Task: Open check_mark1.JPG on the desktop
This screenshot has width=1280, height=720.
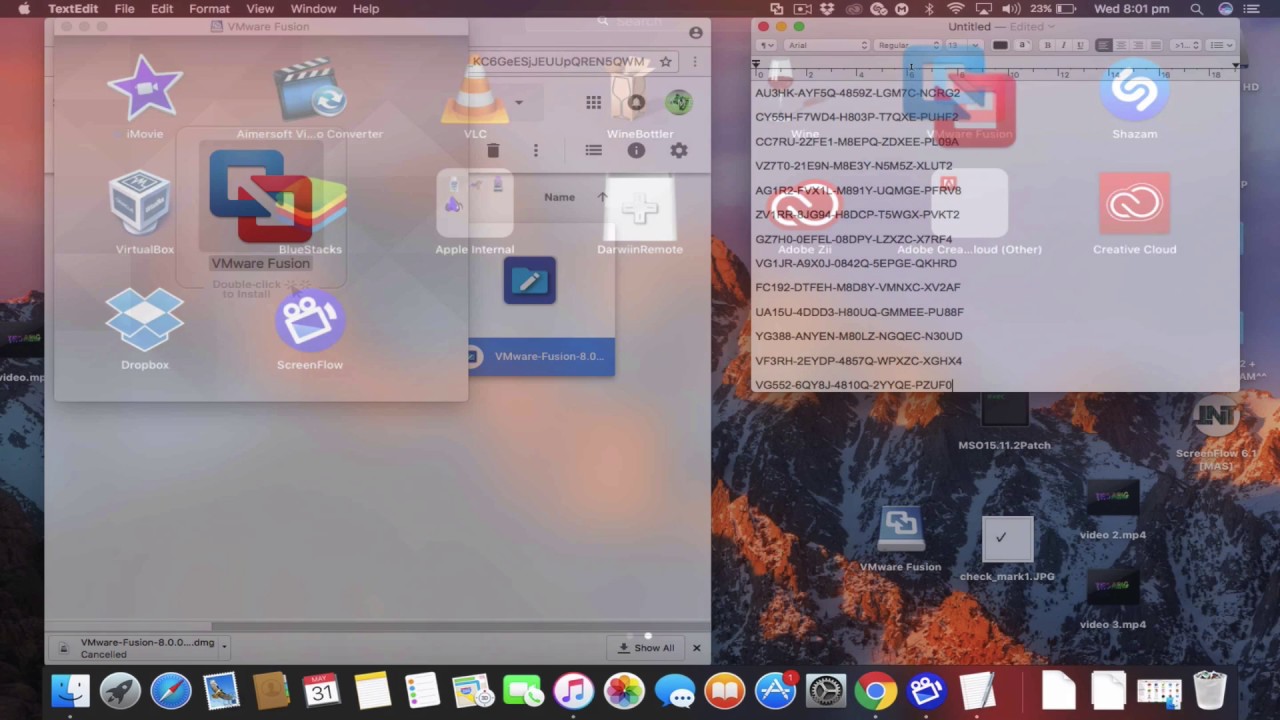Action: coord(1006,541)
